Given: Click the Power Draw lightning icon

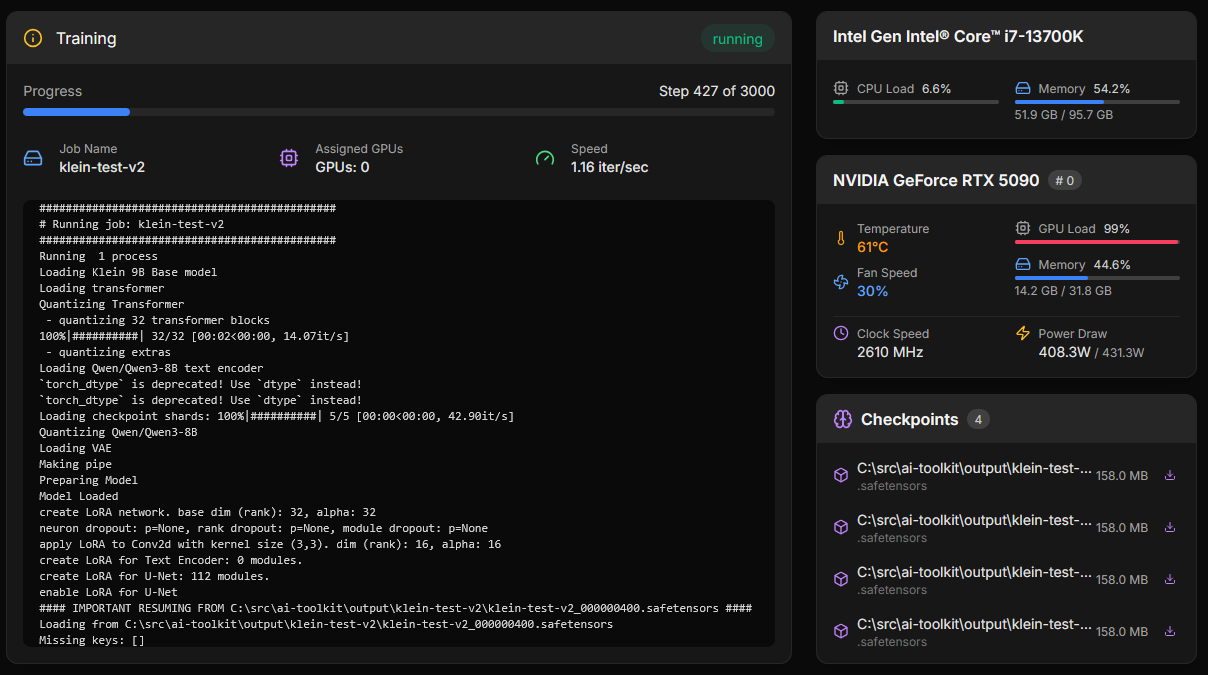Looking at the screenshot, I should [1022, 333].
